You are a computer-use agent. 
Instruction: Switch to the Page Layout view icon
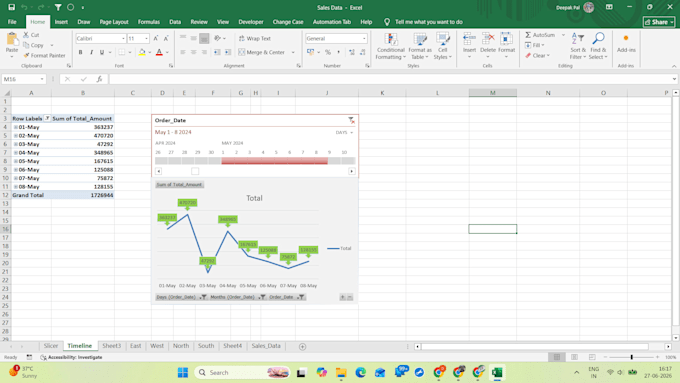click(x=574, y=357)
